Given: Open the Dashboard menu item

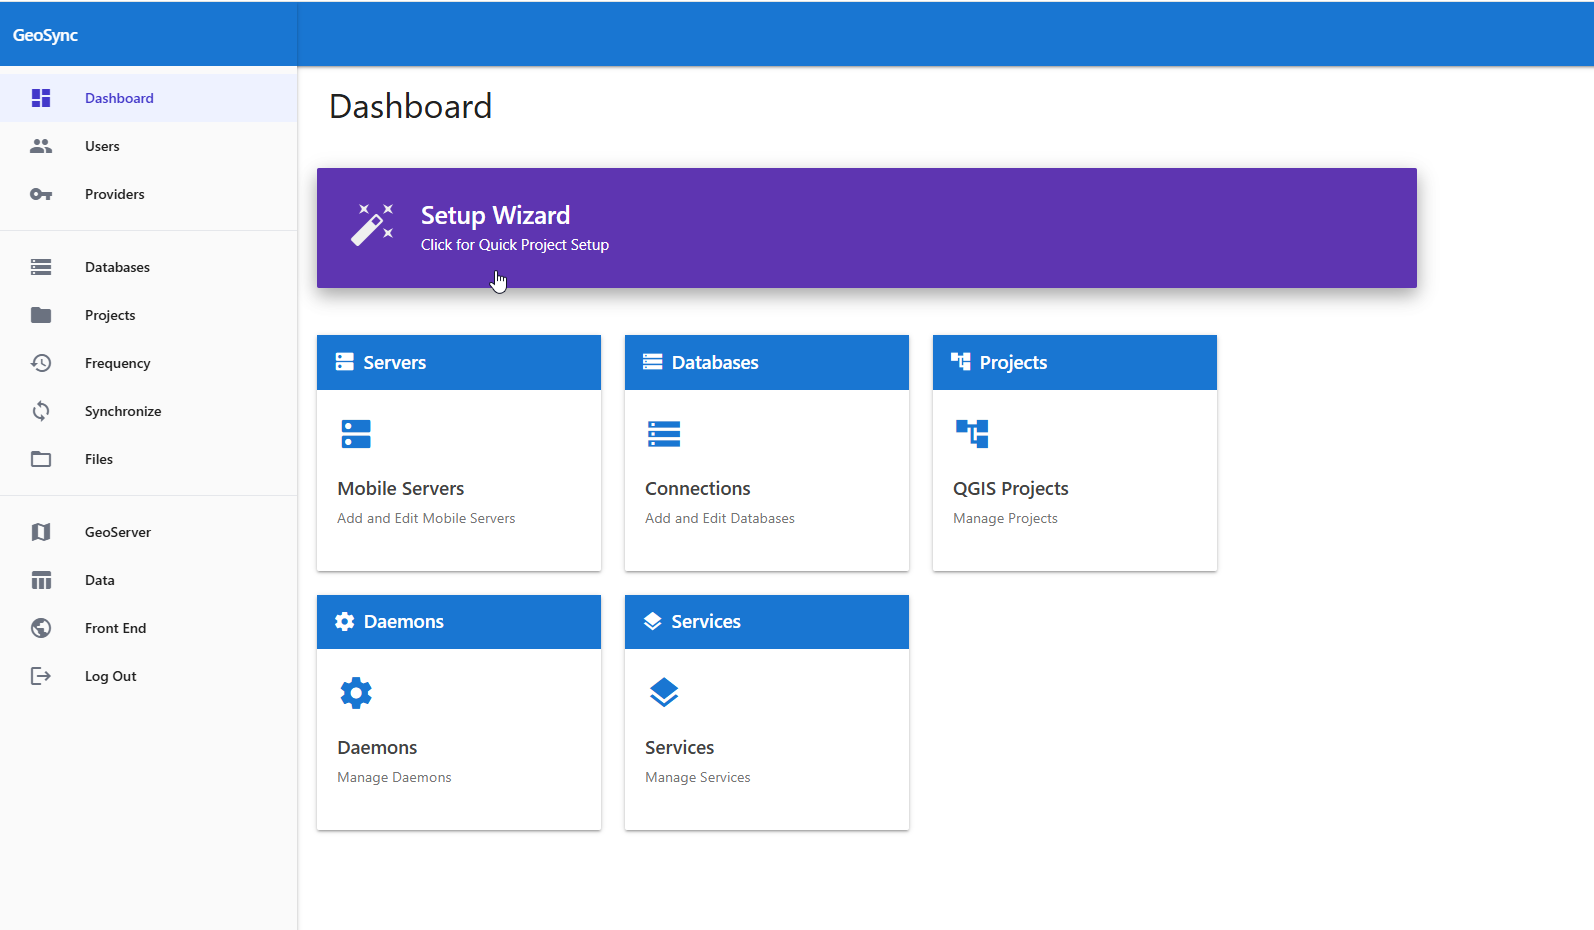Looking at the screenshot, I should (x=149, y=98).
